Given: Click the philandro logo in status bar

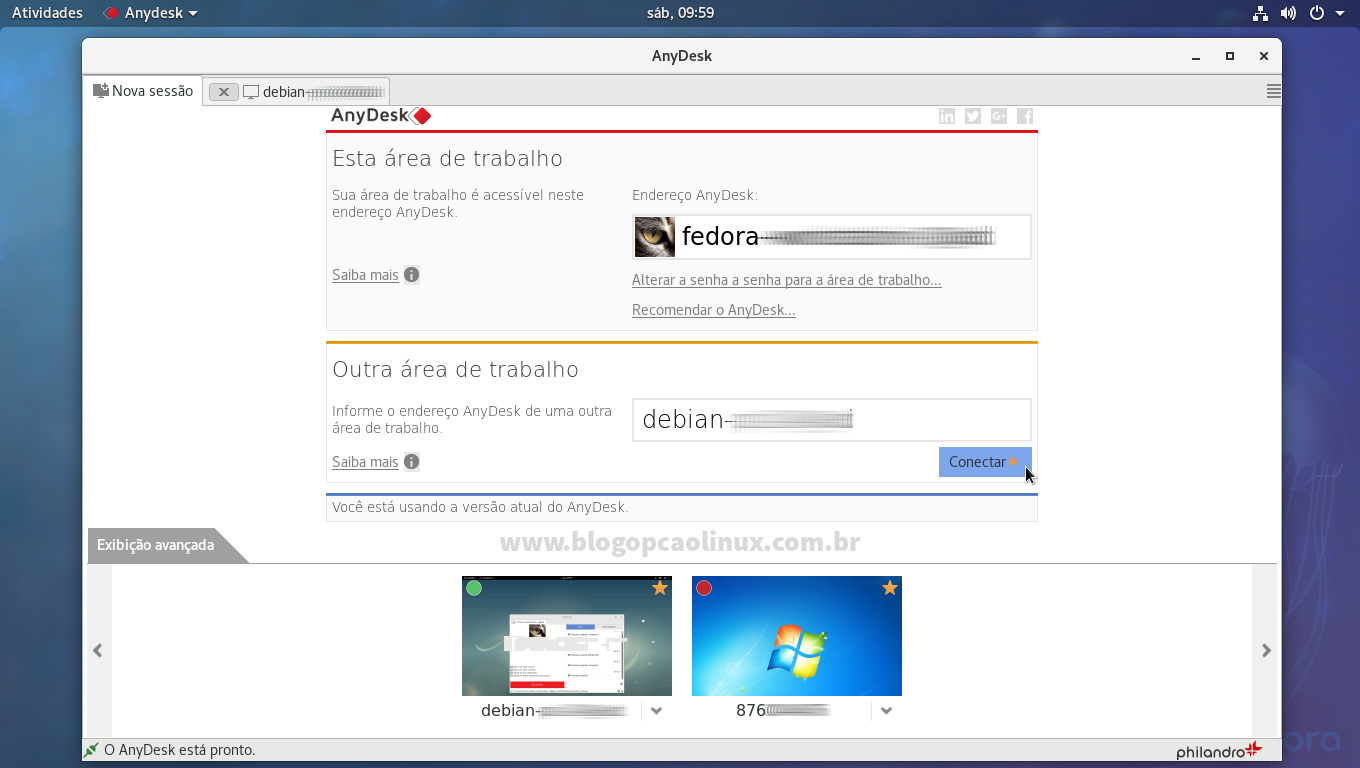Looking at the screenshot, I should [1219, 750].
